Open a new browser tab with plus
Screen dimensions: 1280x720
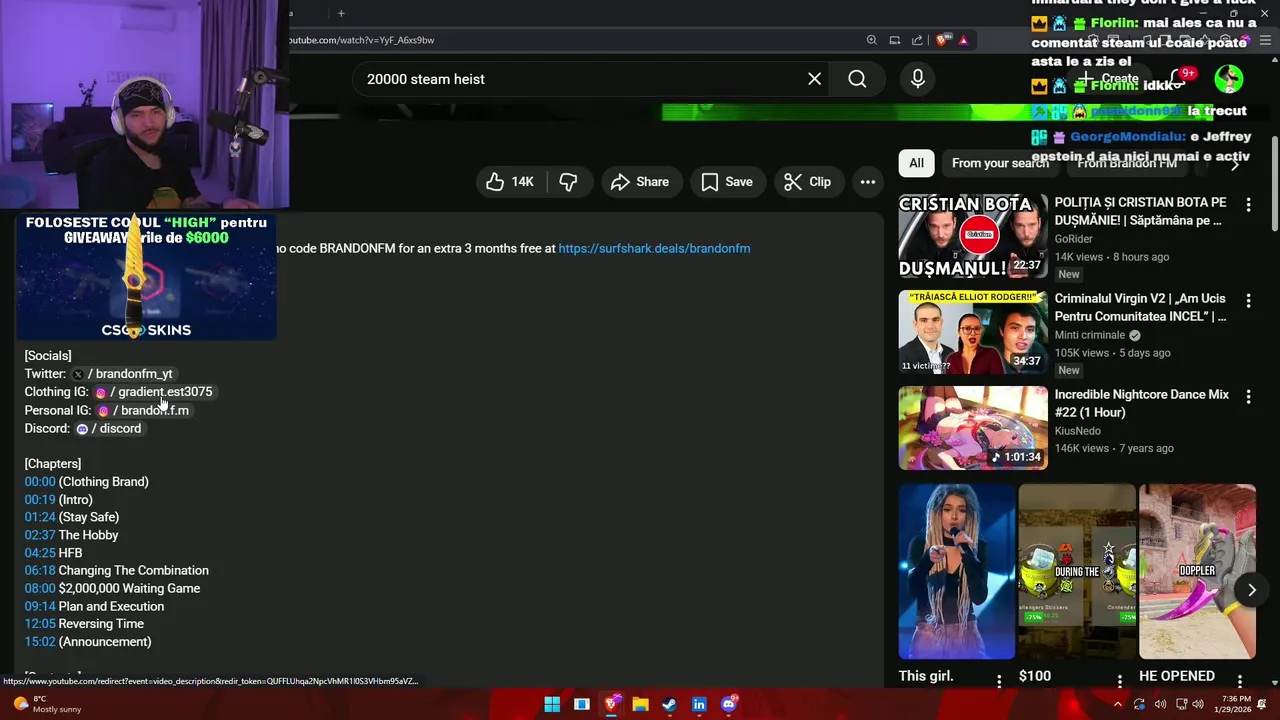pos(341,13)
